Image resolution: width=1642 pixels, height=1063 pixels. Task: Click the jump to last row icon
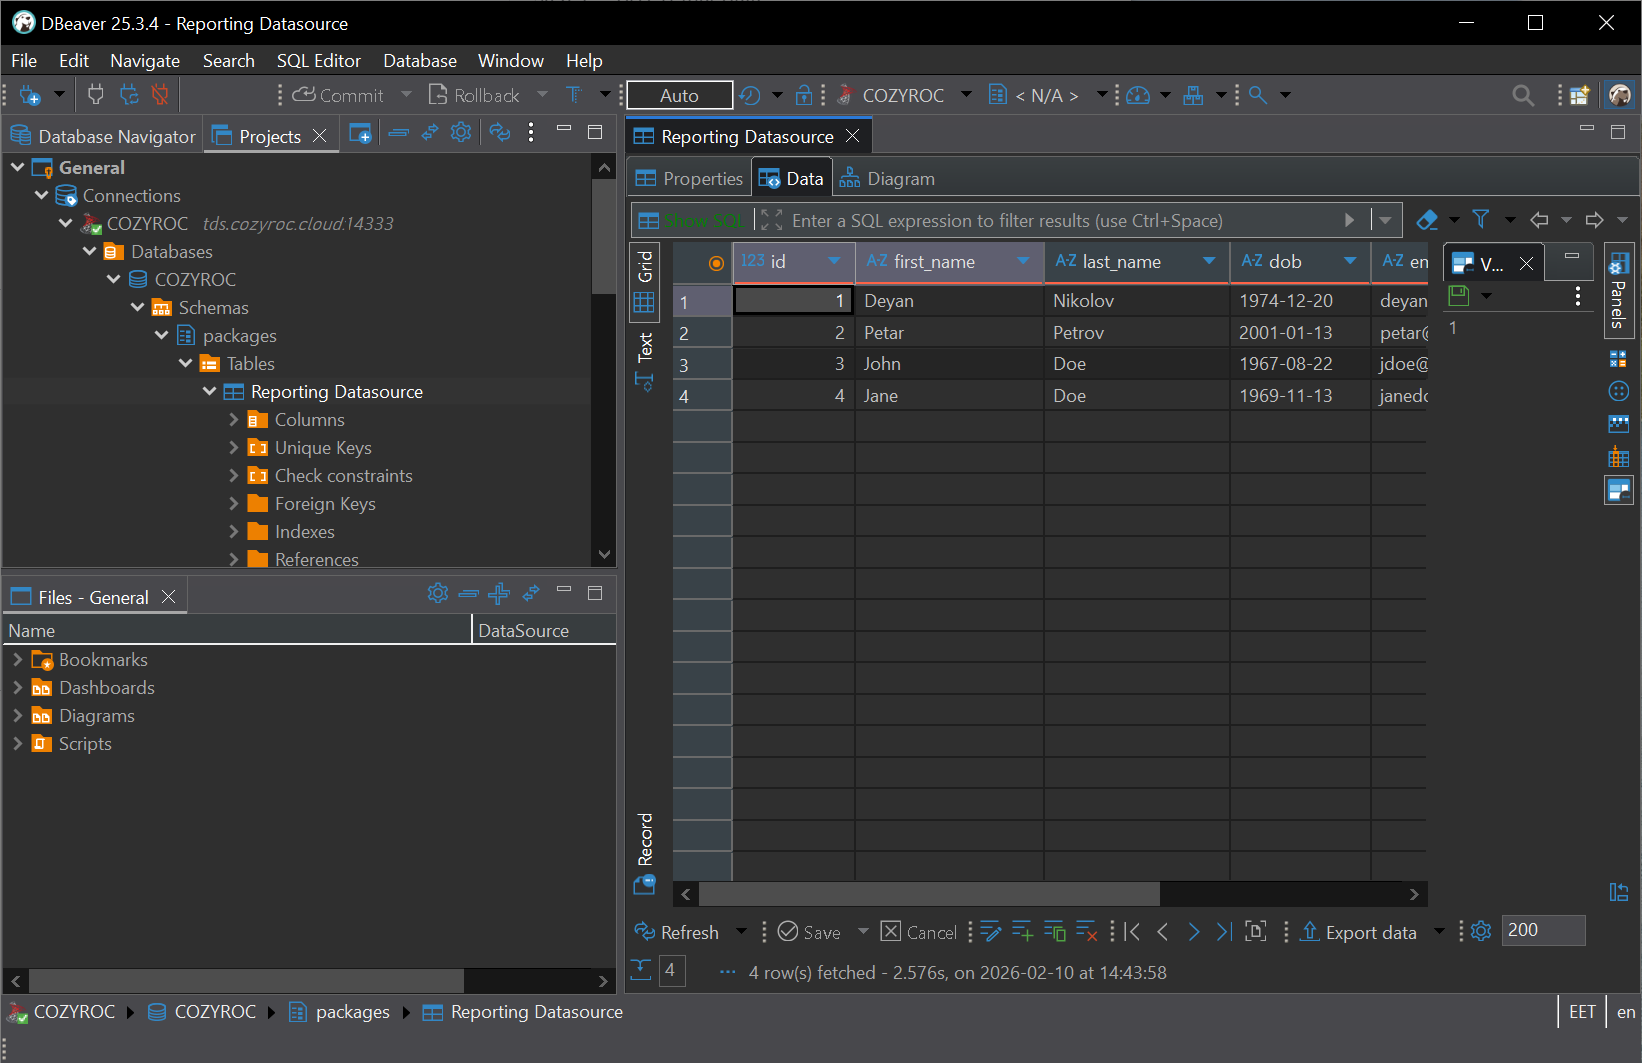tap(1224, 932)
